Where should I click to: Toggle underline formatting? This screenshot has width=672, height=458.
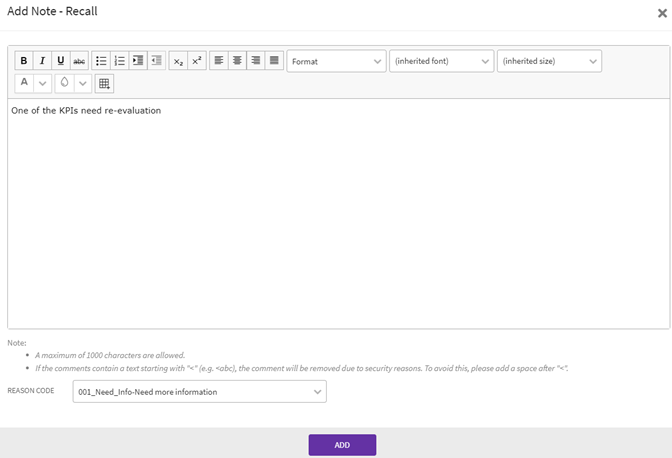pyautogui.click(x=60, y=61)
